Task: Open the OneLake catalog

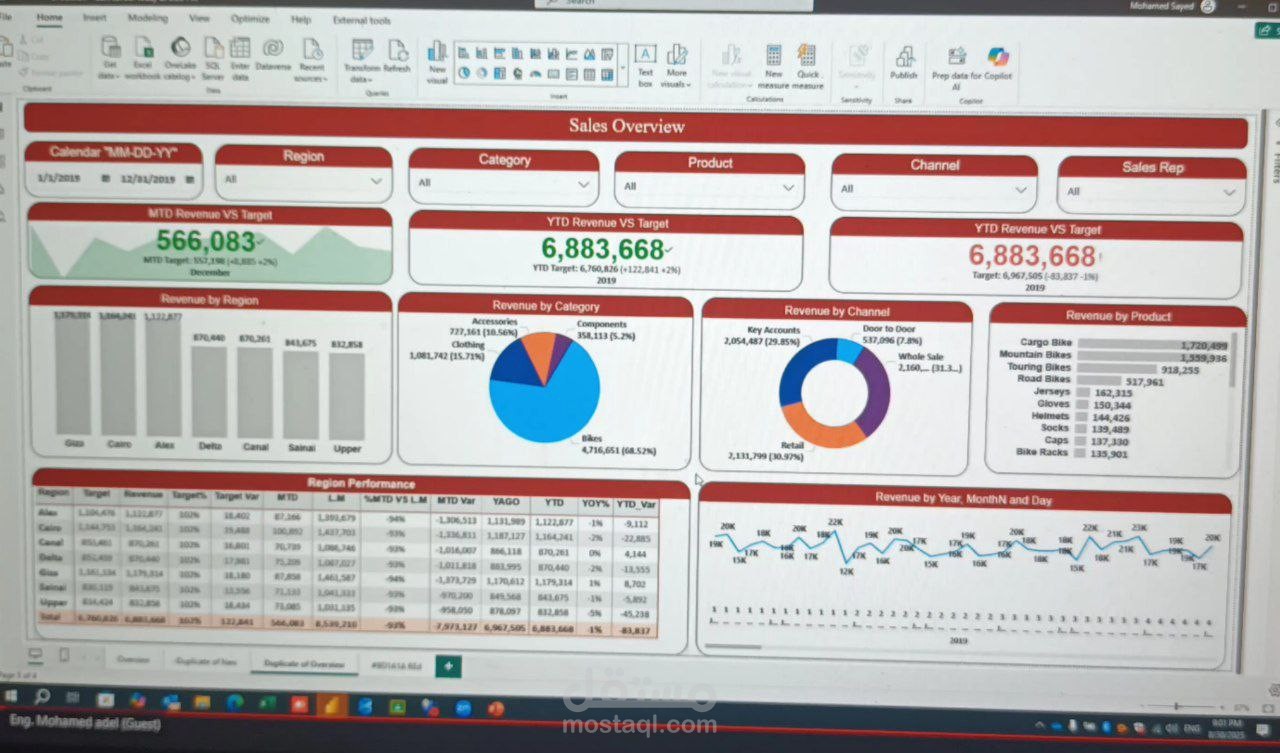Action: tap(180, 58)
